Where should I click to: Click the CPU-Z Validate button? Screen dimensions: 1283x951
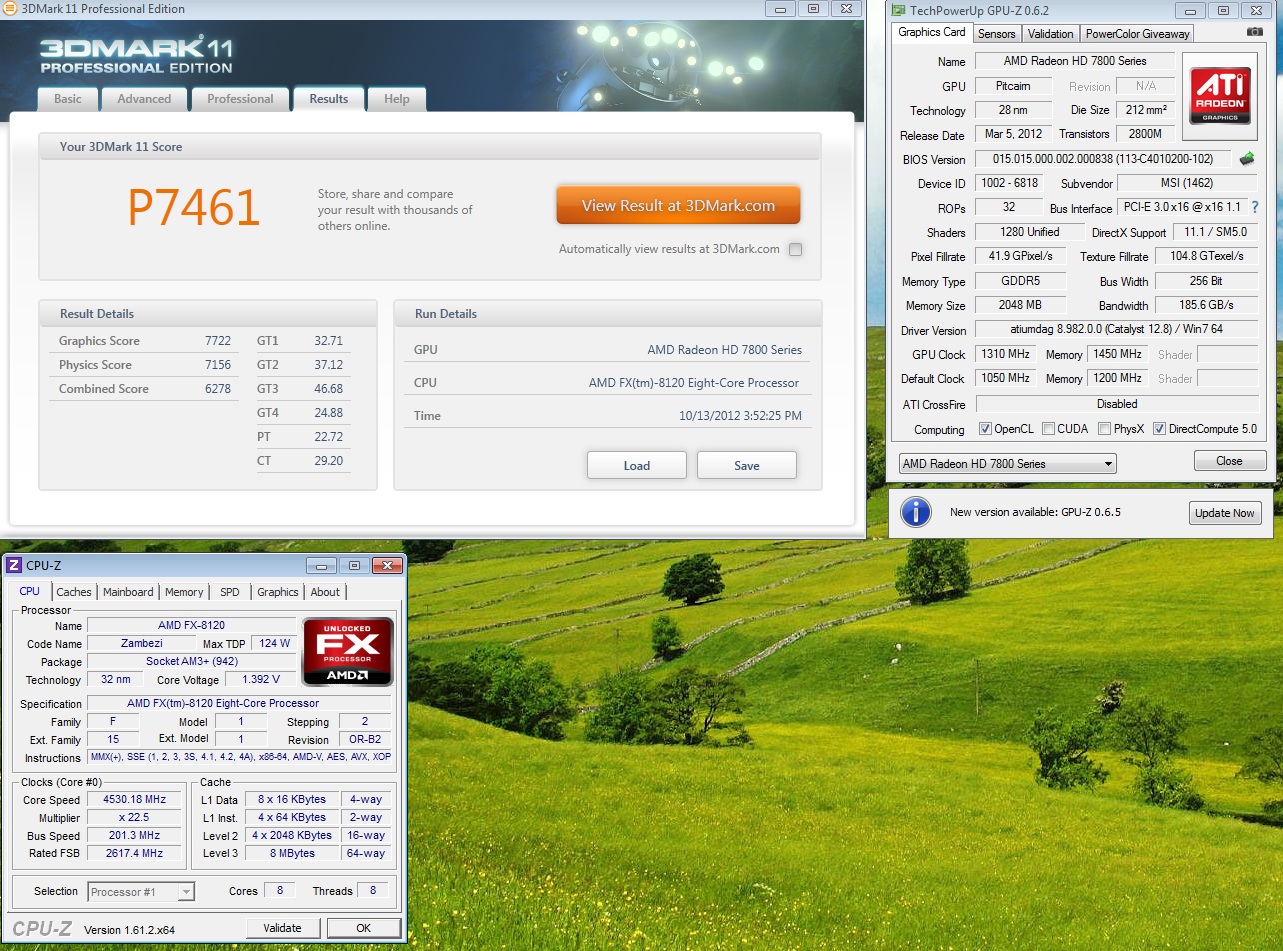click(282, 928)
